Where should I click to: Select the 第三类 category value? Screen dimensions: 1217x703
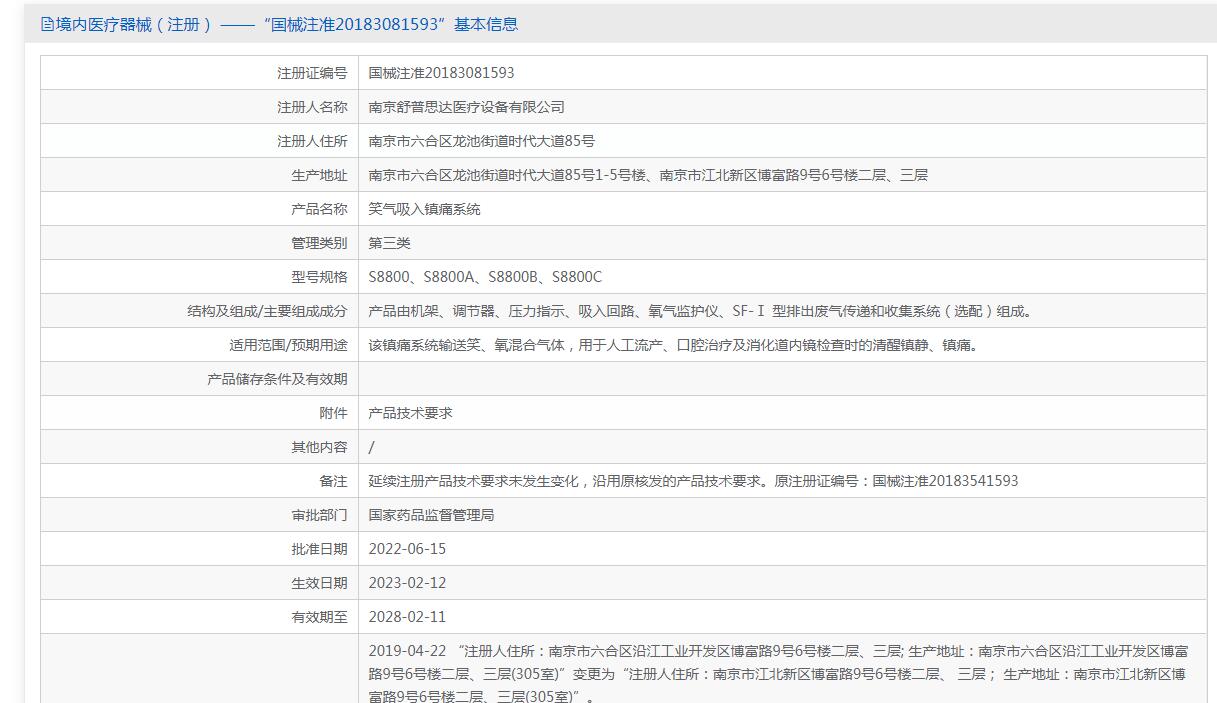tap(389, 243)
